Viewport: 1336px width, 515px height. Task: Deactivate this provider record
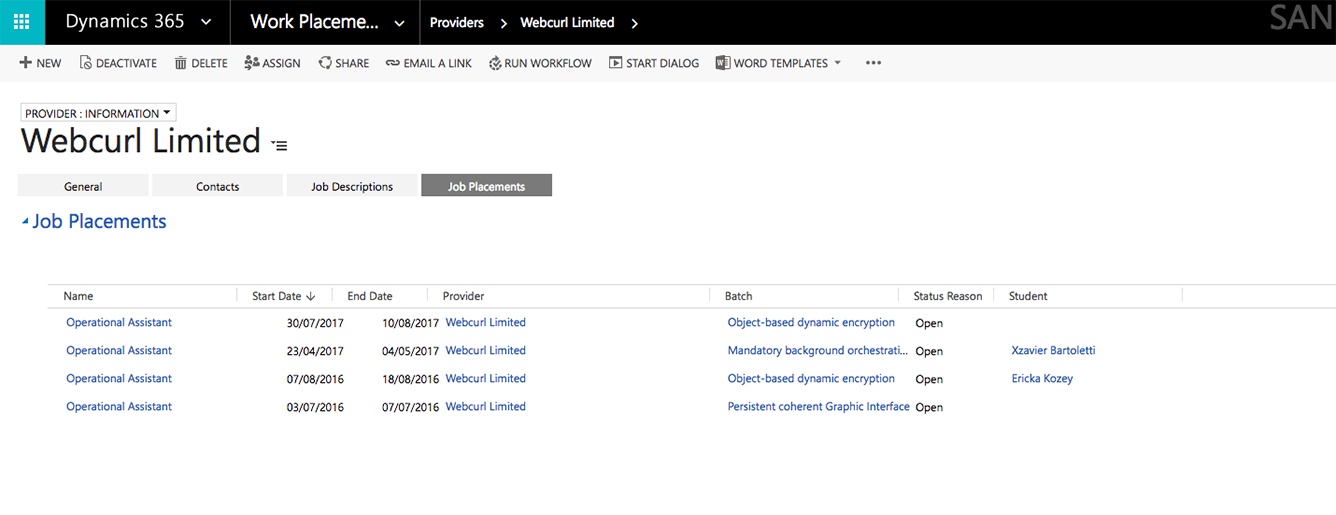[x=118, y=63]
